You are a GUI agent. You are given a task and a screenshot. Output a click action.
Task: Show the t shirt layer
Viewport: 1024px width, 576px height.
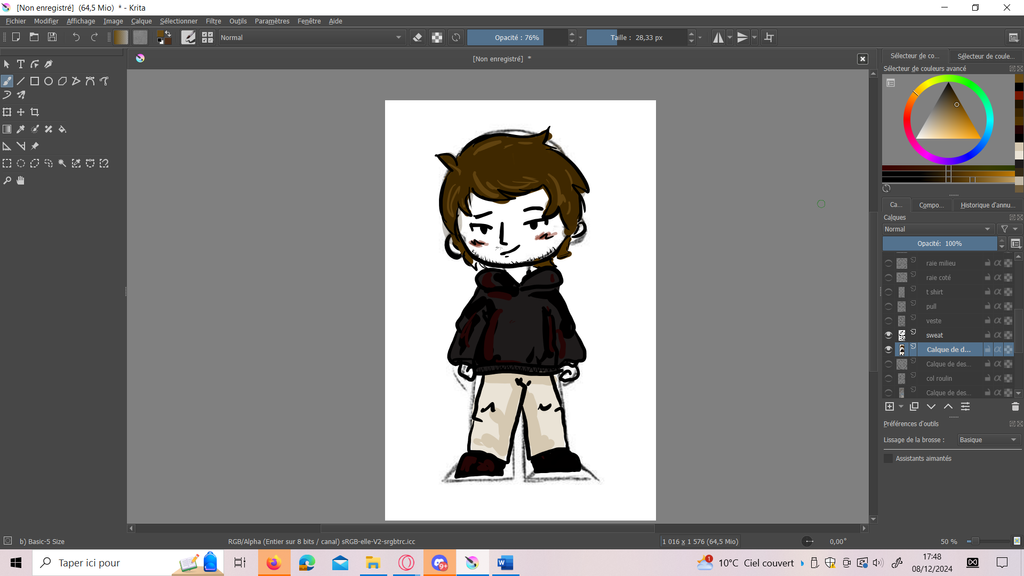point(888,292)
